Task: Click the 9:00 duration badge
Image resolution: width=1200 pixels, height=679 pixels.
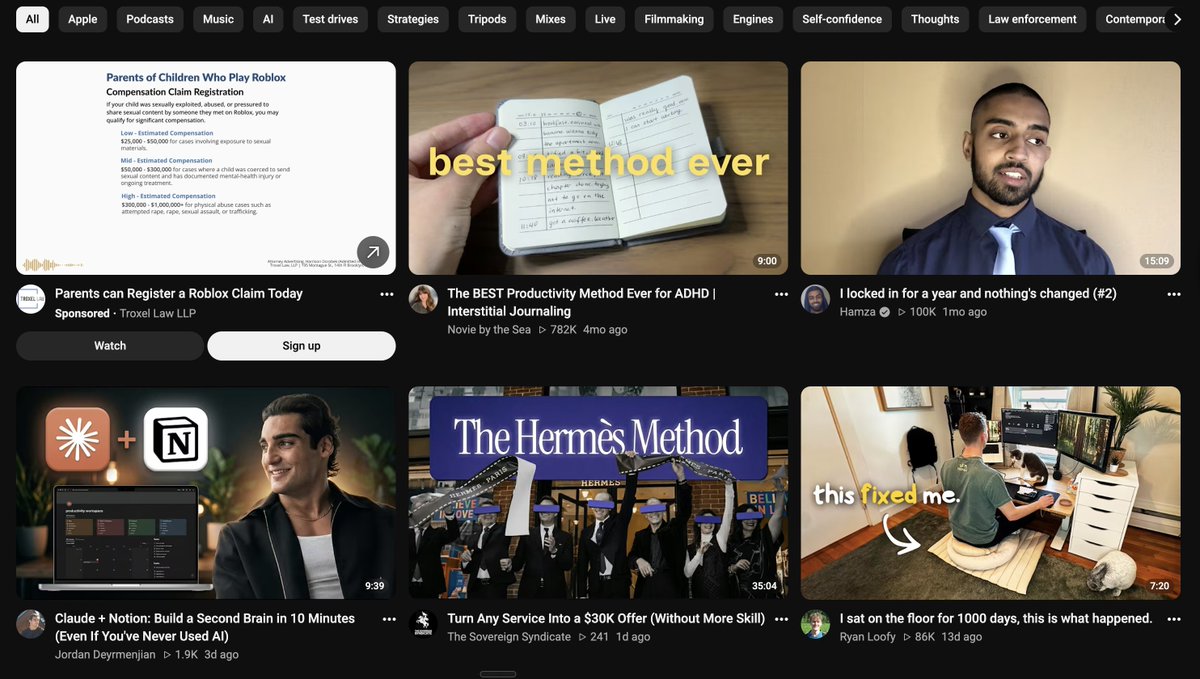Action: [767, 261]
